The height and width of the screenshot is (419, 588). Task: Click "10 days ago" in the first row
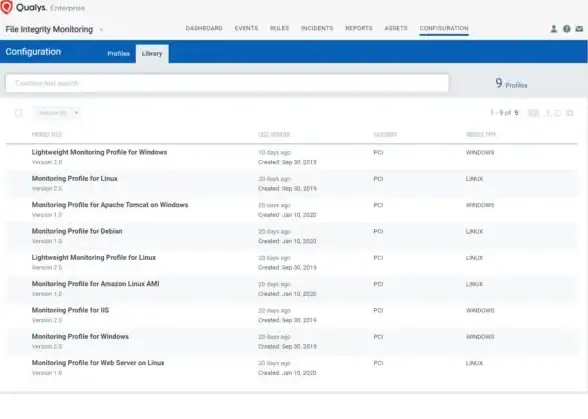(x=274, y=152)
